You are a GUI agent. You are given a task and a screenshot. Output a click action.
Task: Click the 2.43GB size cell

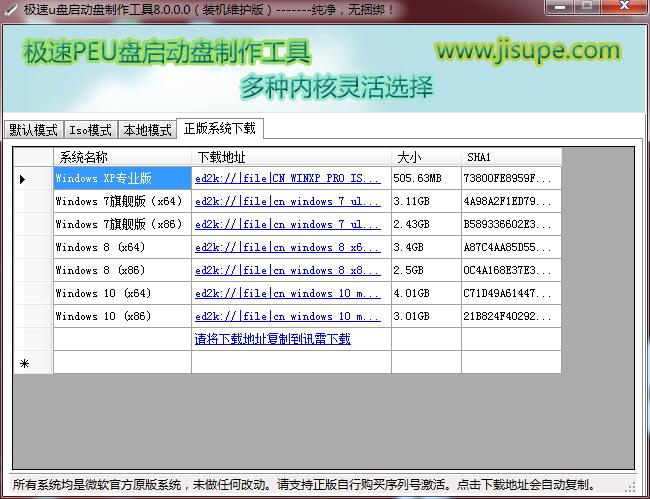coord(426,224)
